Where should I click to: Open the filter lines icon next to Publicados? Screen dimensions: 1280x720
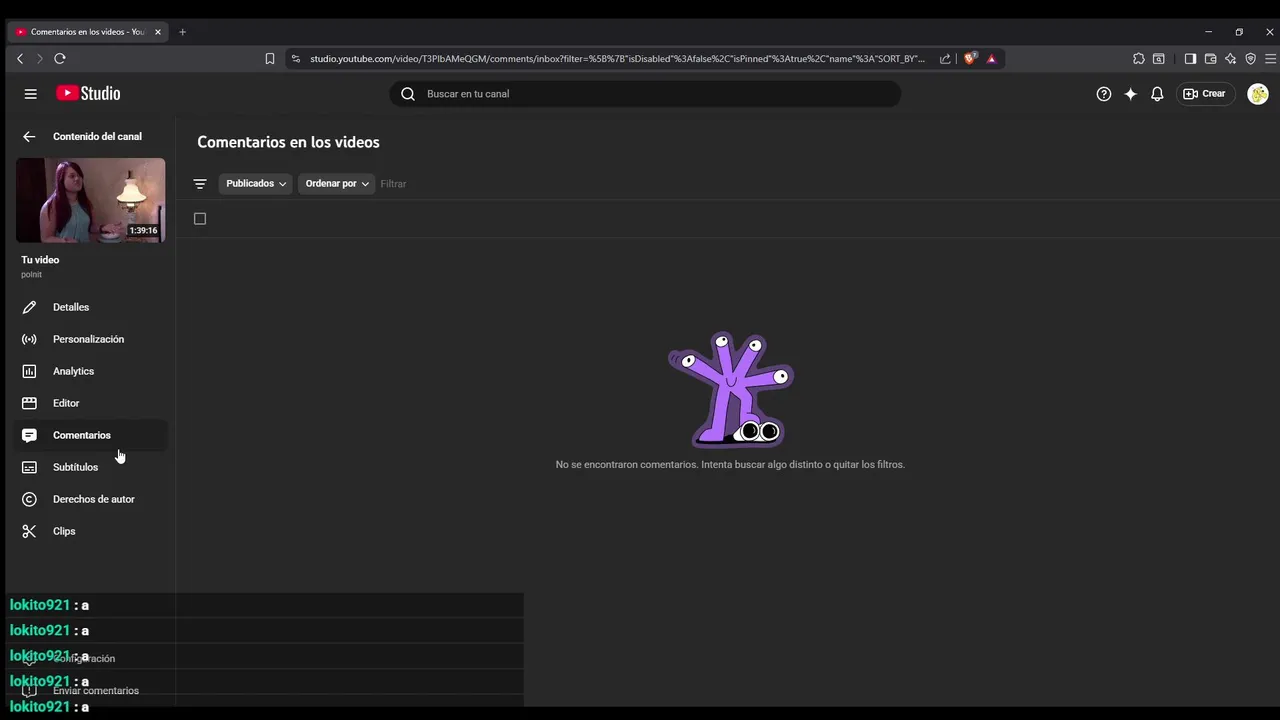(x=200, y=184)
